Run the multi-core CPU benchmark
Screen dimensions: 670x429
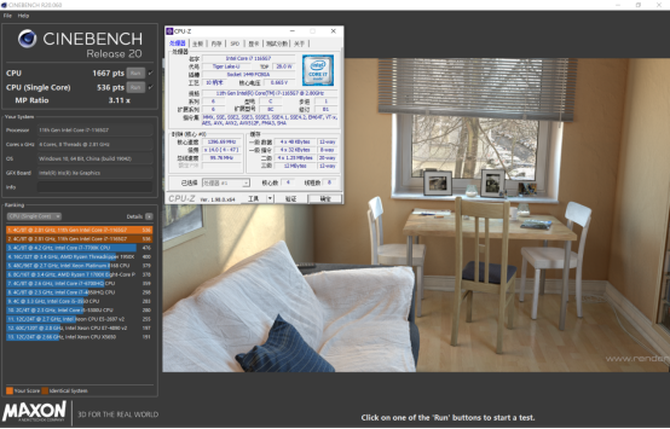(x=135, y=73)
